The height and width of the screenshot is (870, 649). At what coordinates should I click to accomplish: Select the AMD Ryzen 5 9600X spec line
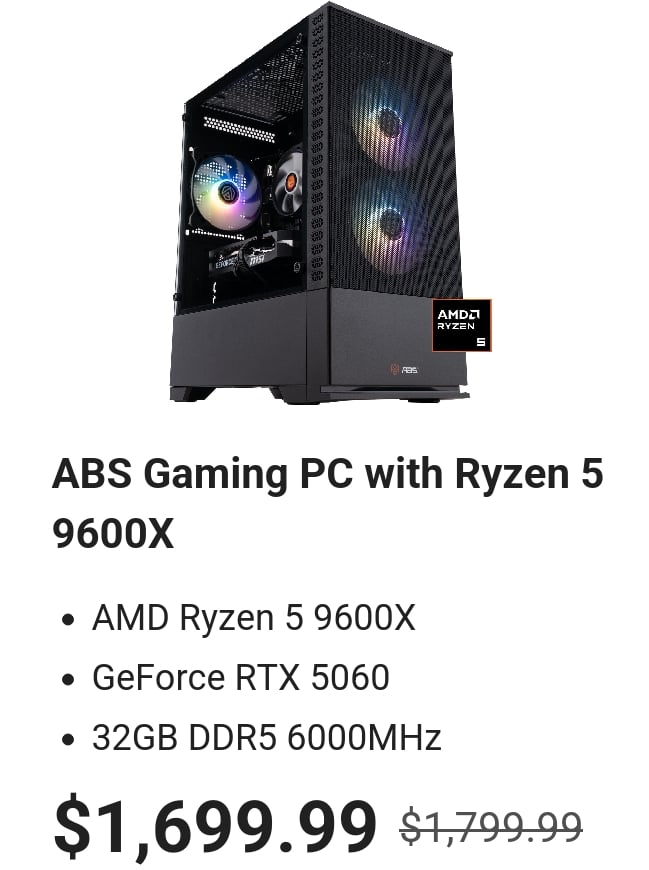coord(253,618)
